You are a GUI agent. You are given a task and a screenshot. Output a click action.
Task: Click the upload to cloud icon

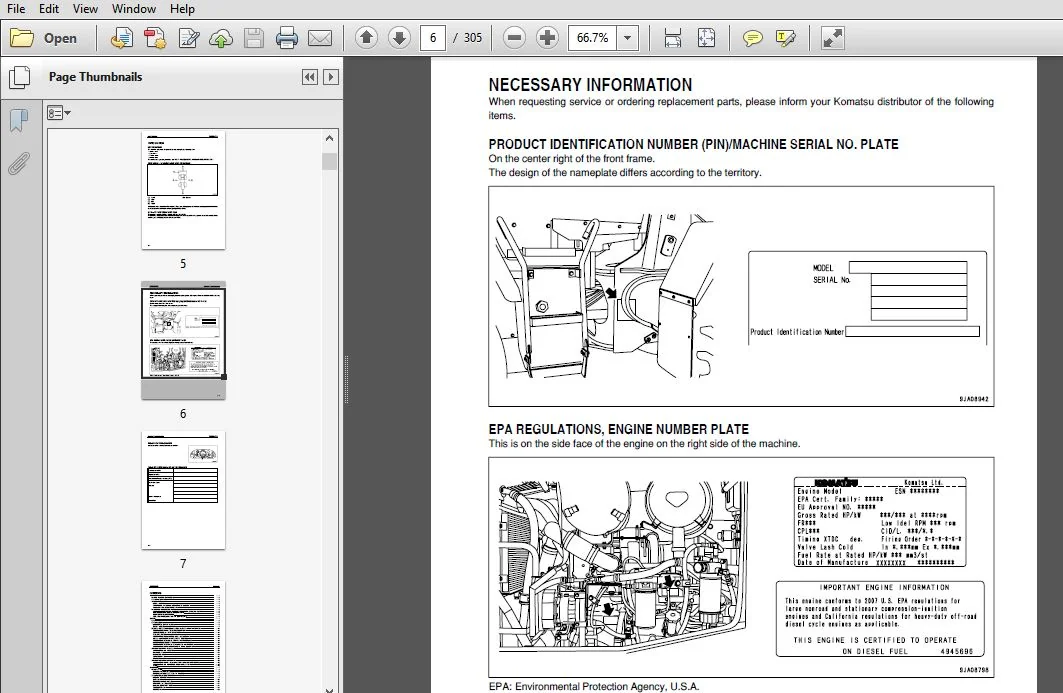tap(220, 38)
